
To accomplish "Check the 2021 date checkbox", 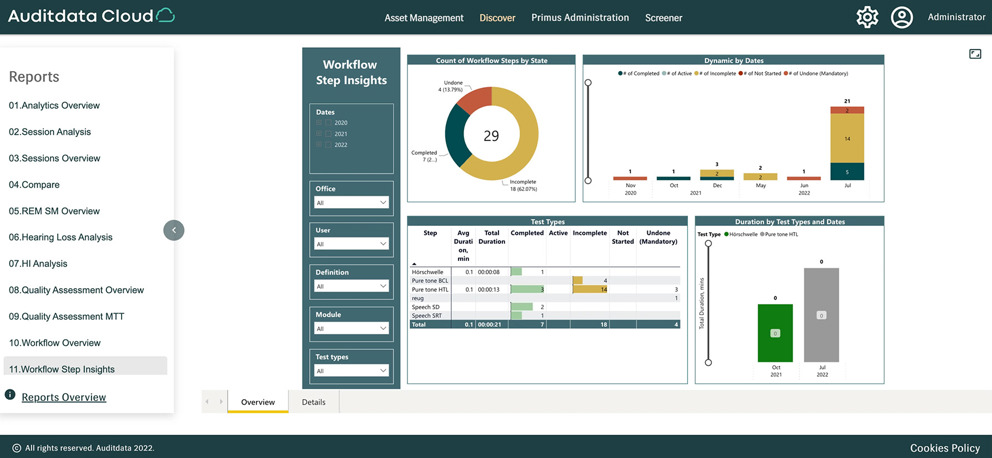I will pos(328,133).
